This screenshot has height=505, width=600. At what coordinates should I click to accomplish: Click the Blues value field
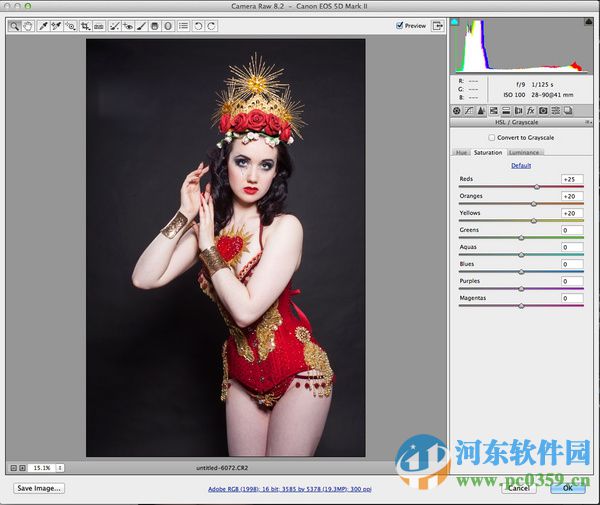pyautogui.click(x=572, y=264)
